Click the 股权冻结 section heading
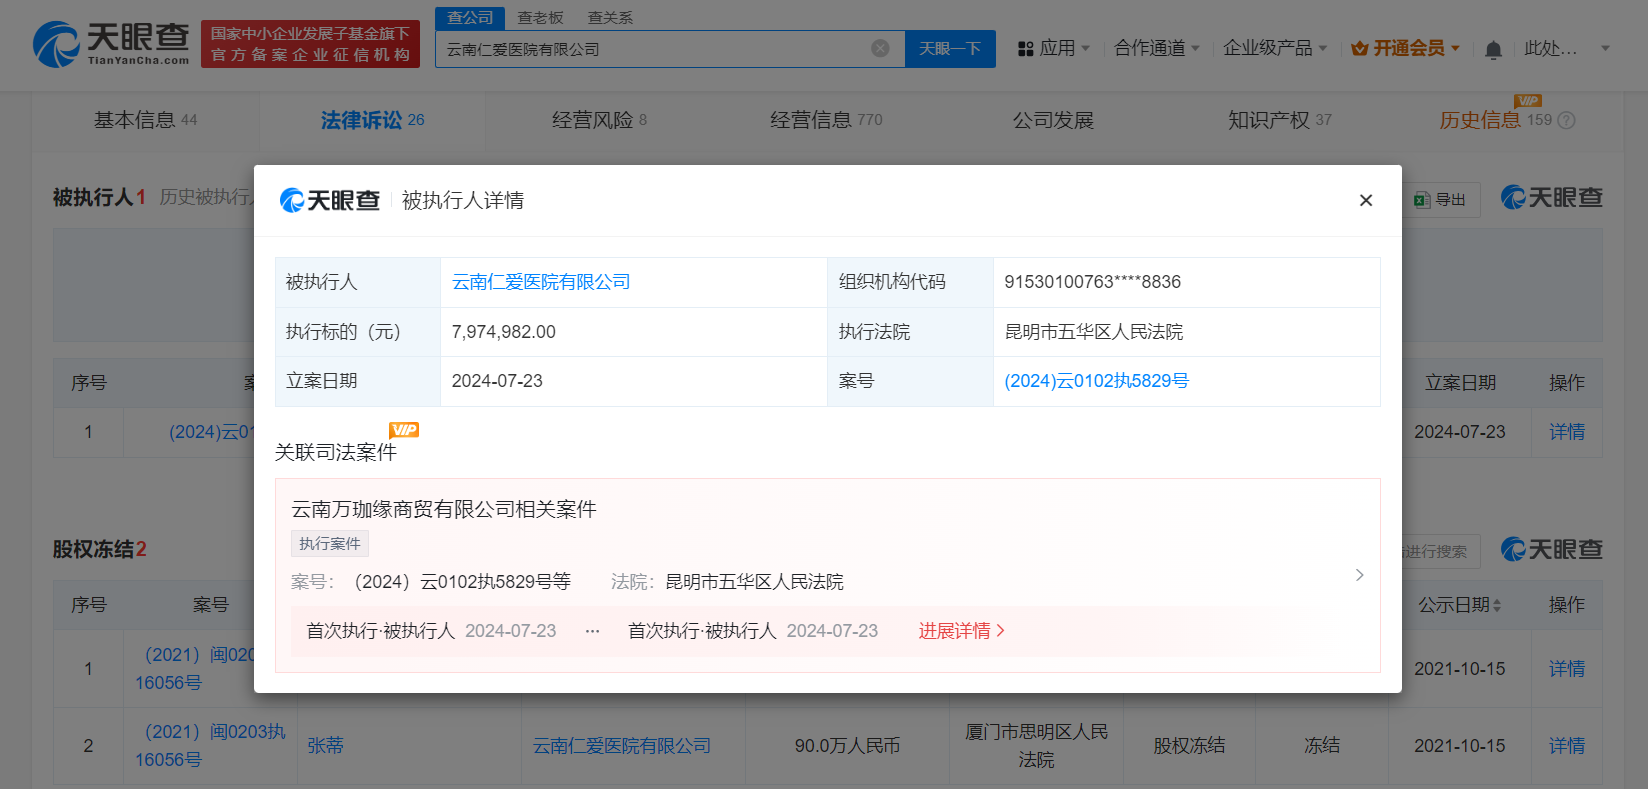Image resolution: width=1648 pixels, height=789 pixels. (x=99, y=549)
